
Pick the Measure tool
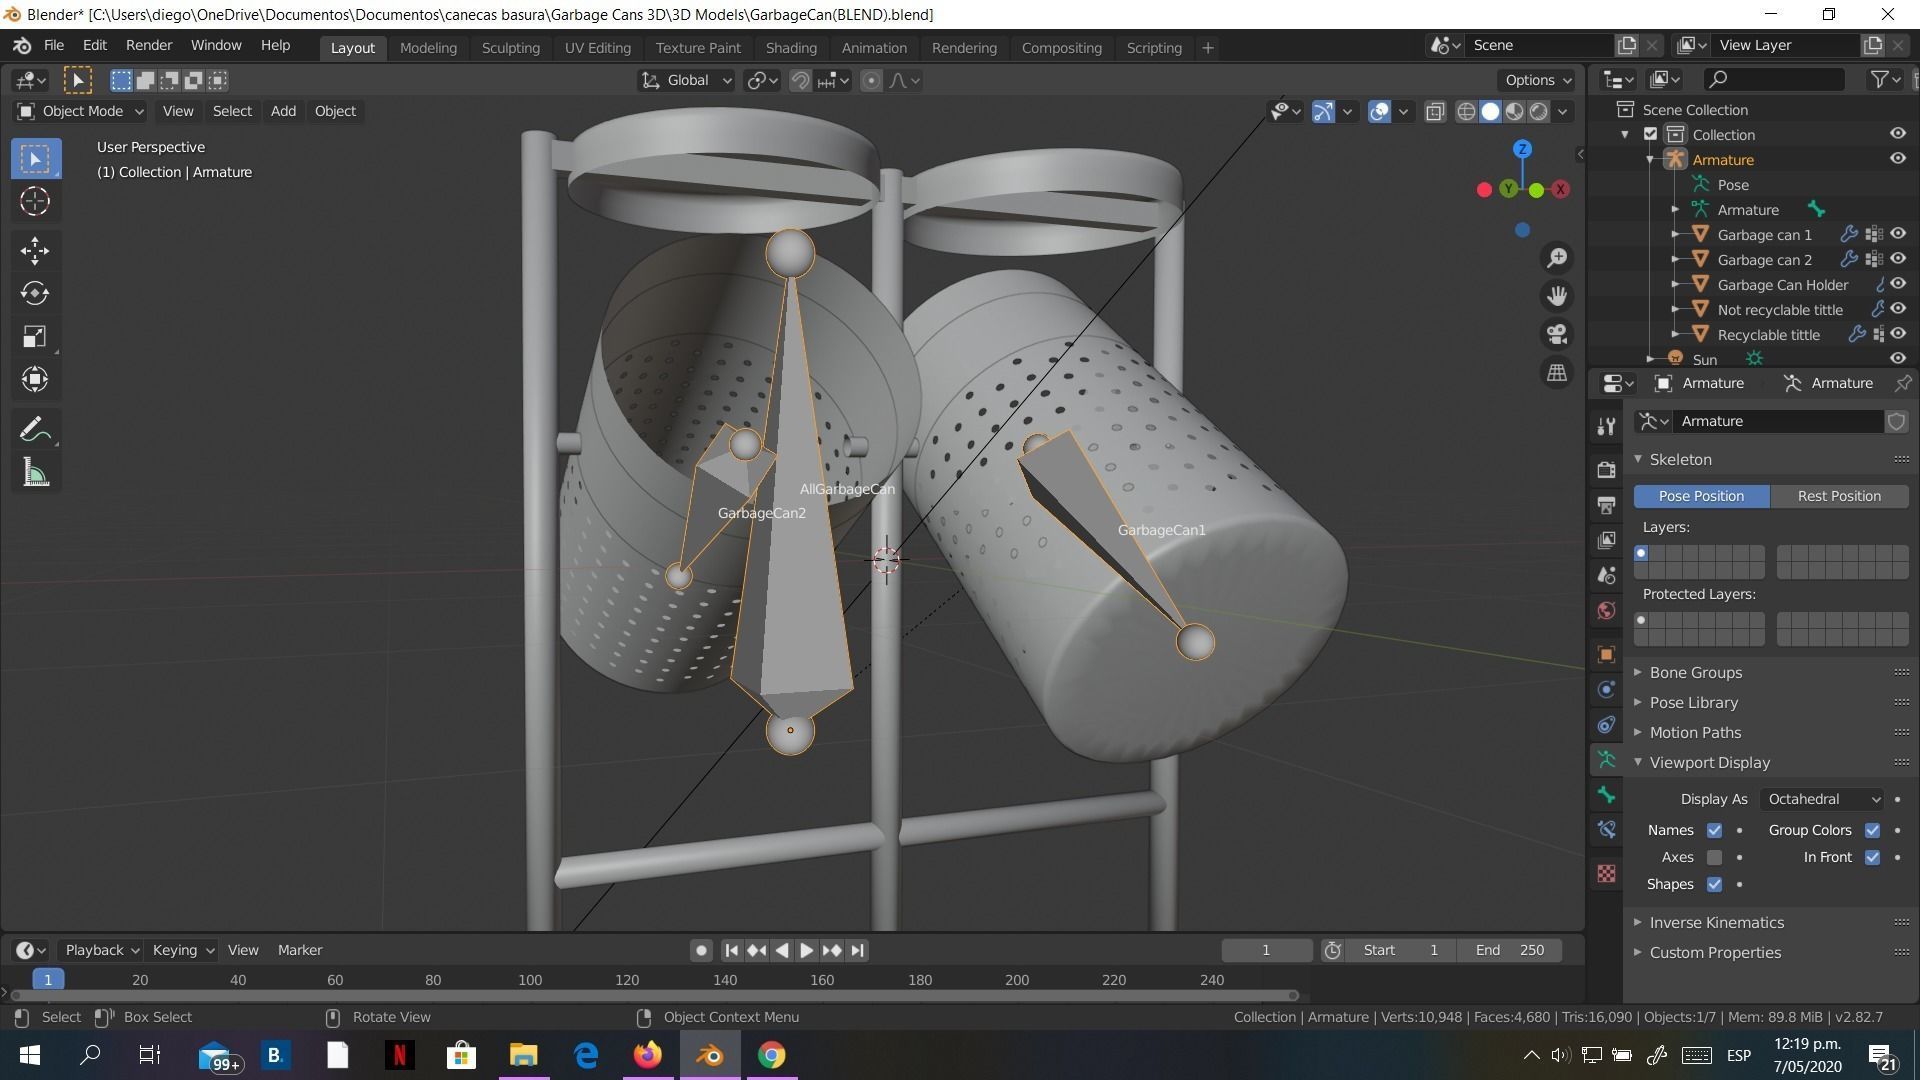(x=35, y=473)
